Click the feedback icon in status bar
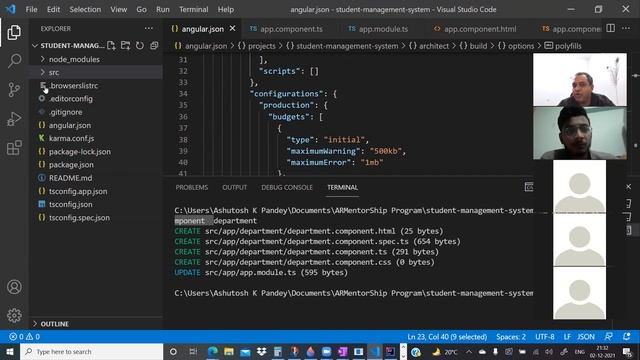This screenshot has height=360, width=640. point(608,337)
